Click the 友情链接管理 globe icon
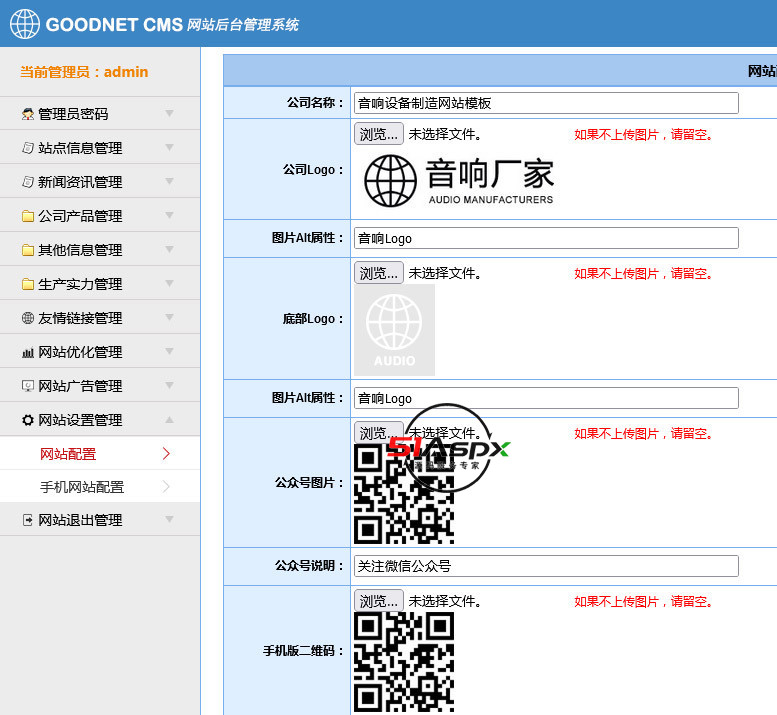This screenshot has height=715, width=777. 28,318
